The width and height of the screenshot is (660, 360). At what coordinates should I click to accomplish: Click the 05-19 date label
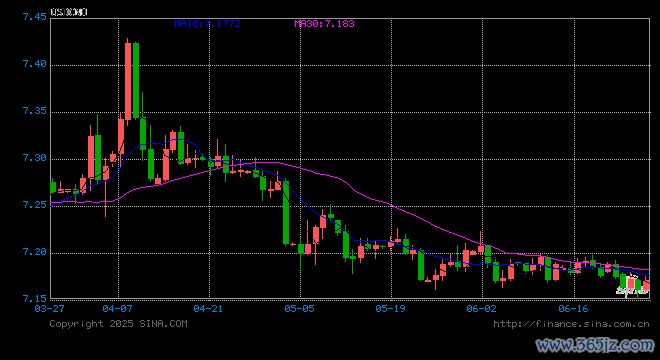[x=390, y=309]
